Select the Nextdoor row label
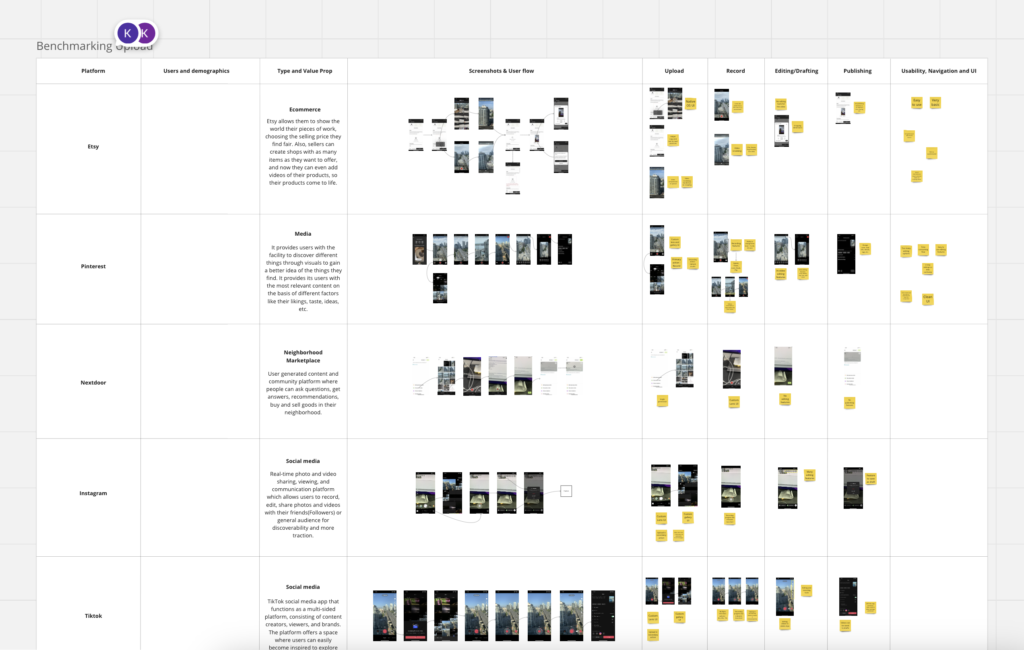Image resolution: width=1024 pixels, height=650 pixels. tap(93, 381)
